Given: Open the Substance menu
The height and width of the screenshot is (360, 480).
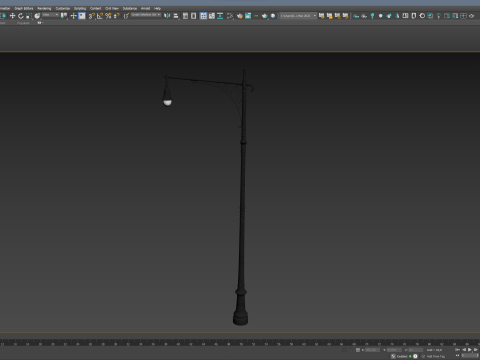Looking at the screenshot, I should [130, 8].
